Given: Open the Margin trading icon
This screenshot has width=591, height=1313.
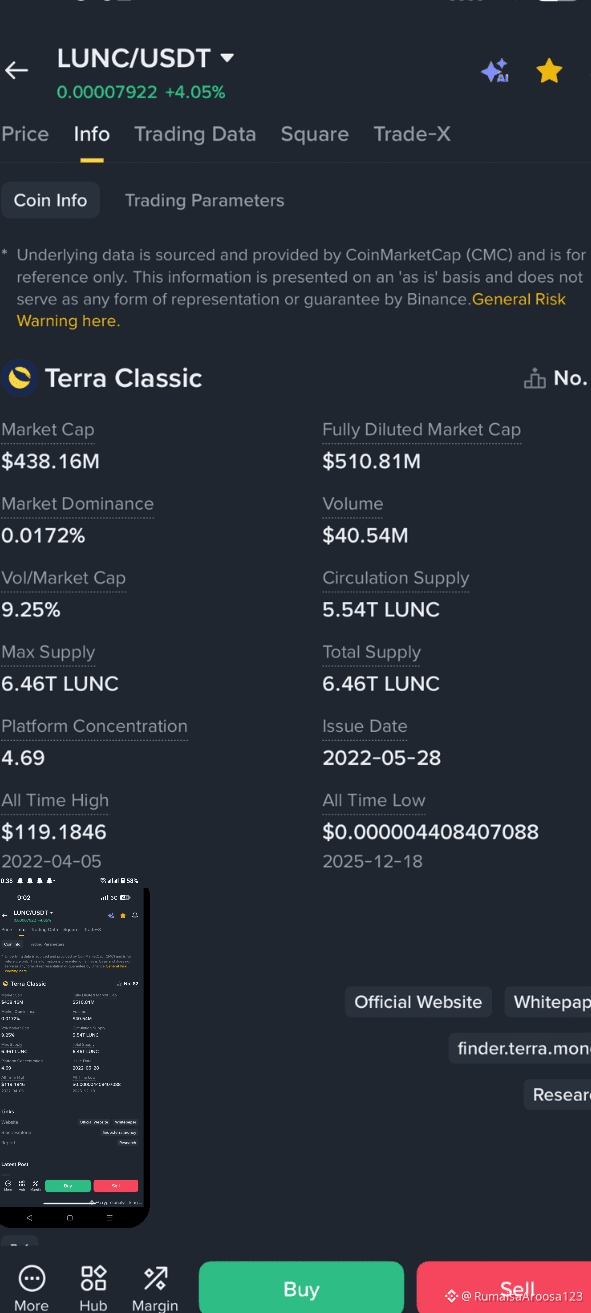Looking at the screenshot, I should 155,1288.
